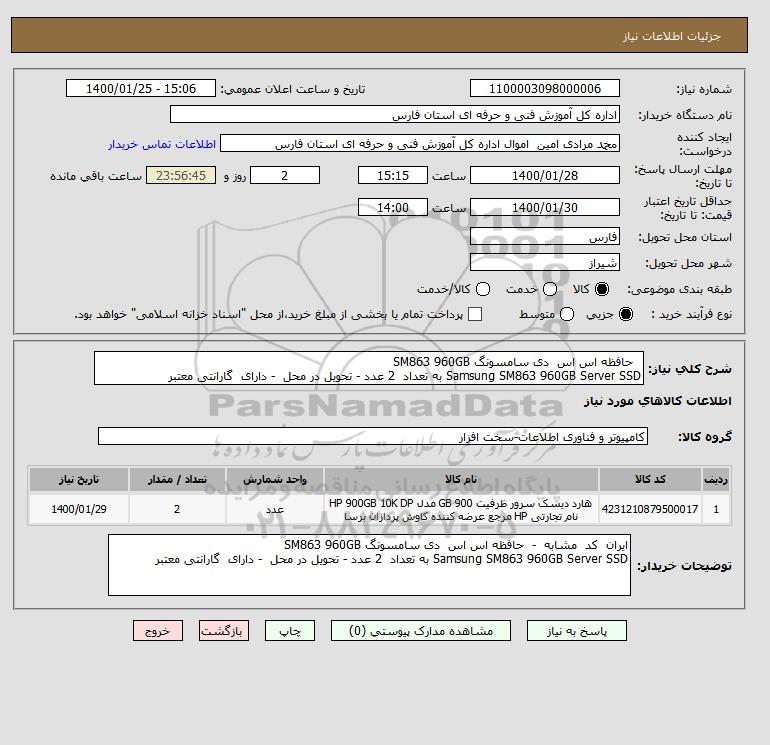Click the HP 900GB 10K DP product name cell

(461, 509)
